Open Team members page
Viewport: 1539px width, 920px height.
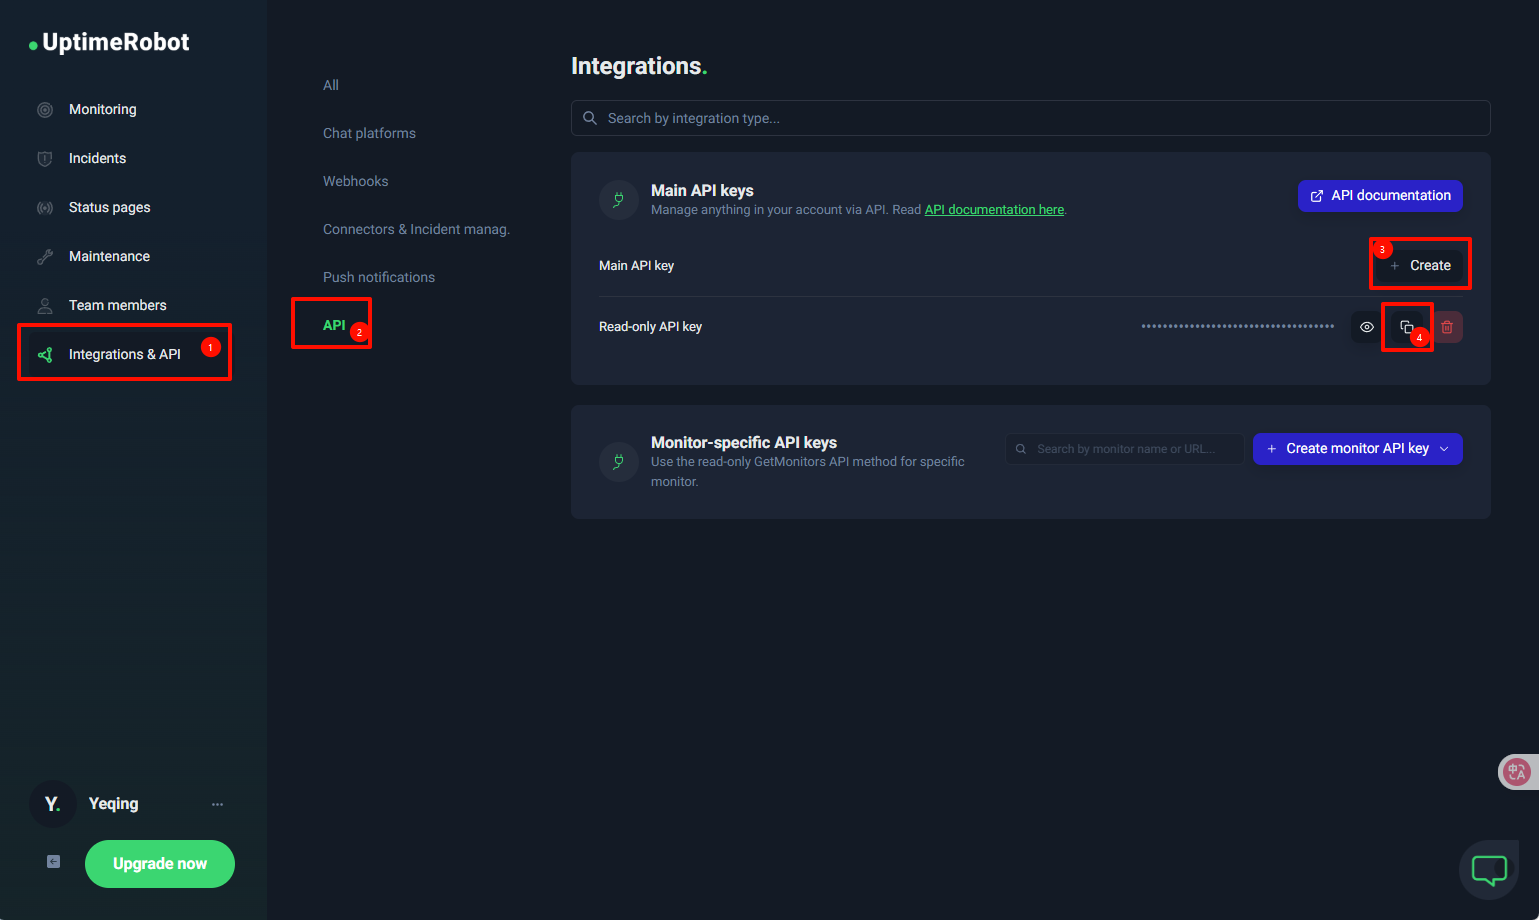coord(117,306)
